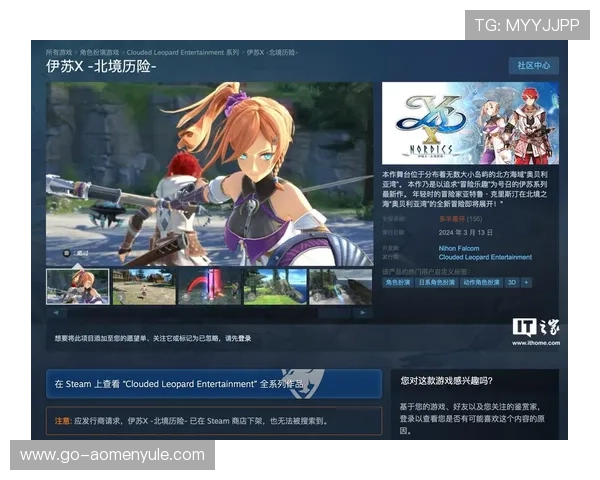Click the 所有游戏 breadcrumb link
The height and width of the screenshot is (480, 600).
59,52
